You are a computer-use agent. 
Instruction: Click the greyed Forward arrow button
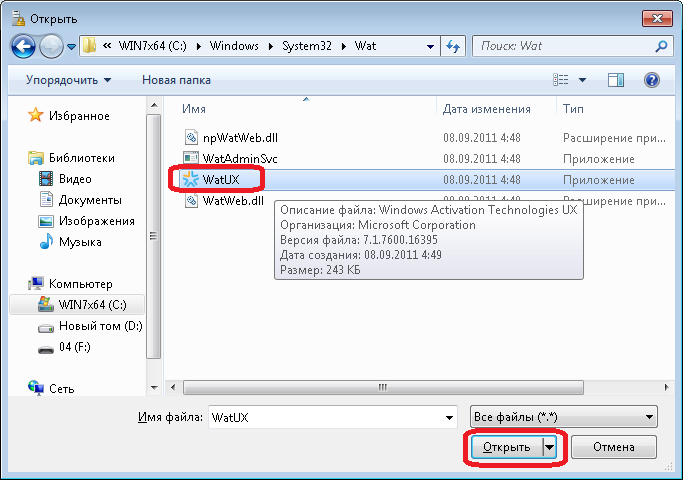(51, 46)
